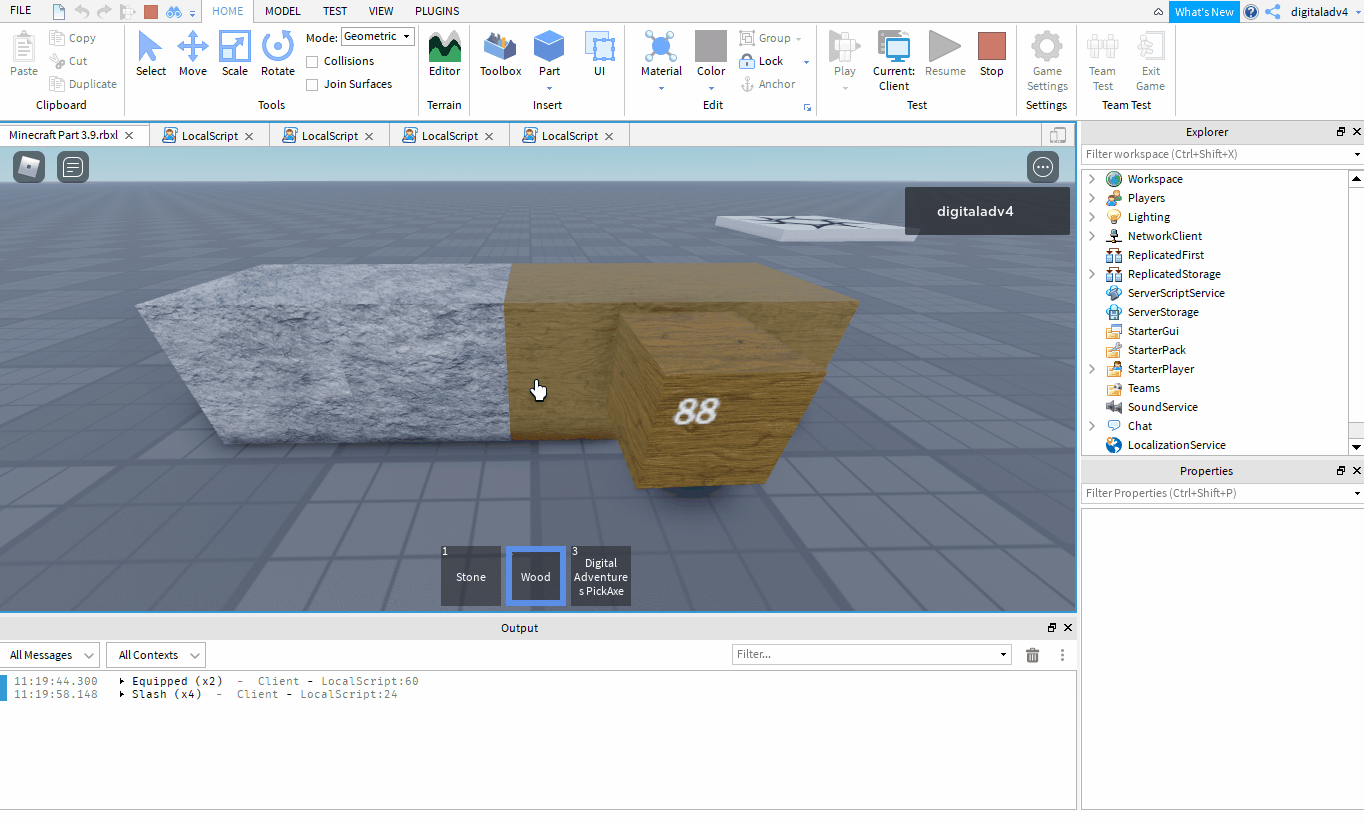
Task: Select ServerScriptService in Explorer
Action: tap(1175, 293)
